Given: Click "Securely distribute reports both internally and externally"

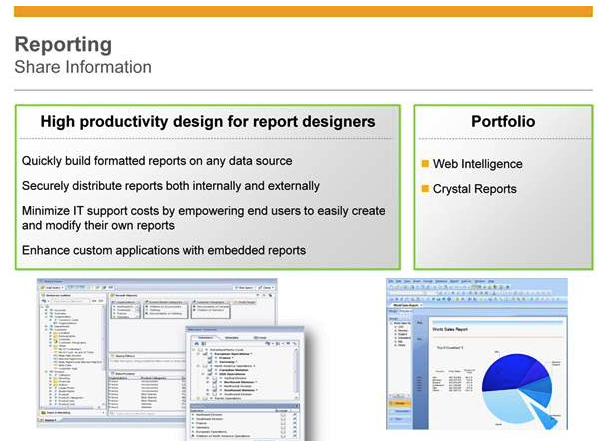Looking at the screenshot, I should [x=171, y=186].
